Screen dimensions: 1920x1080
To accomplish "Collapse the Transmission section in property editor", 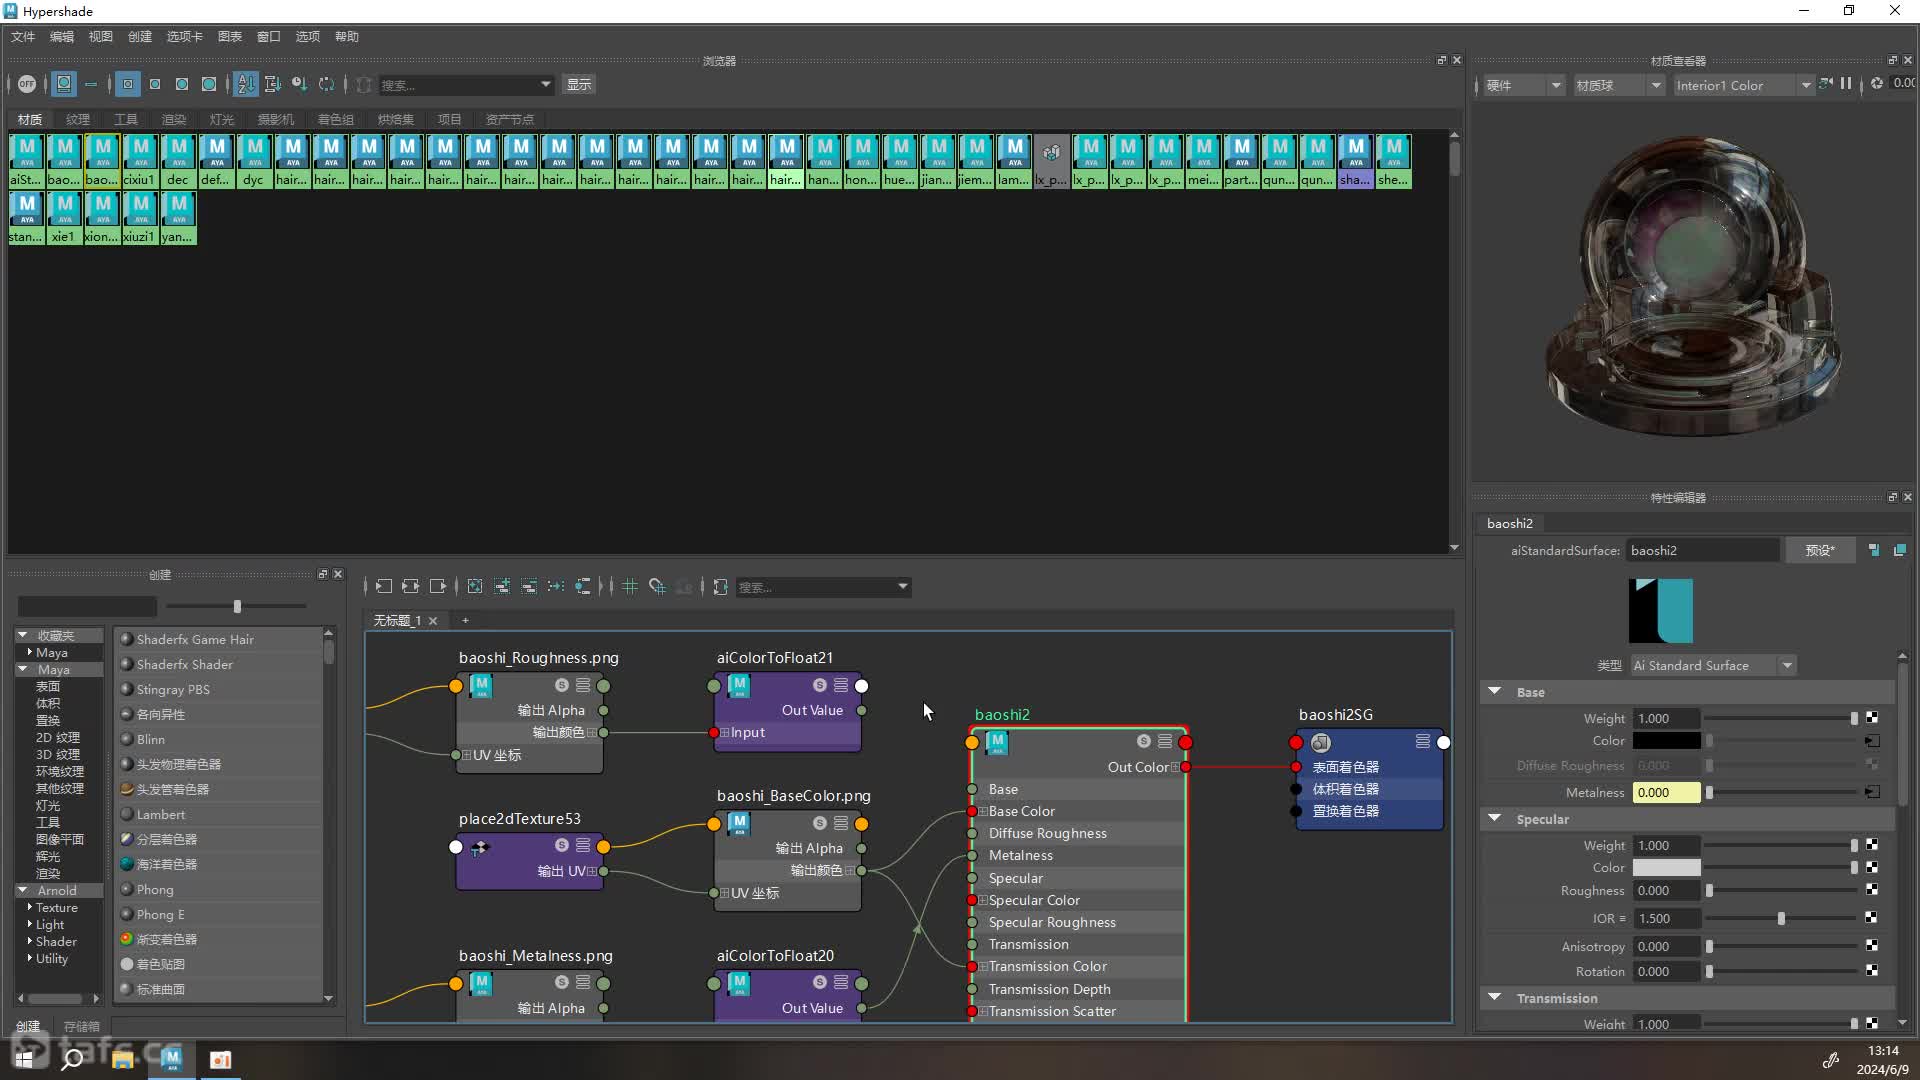I will 1495,998.
